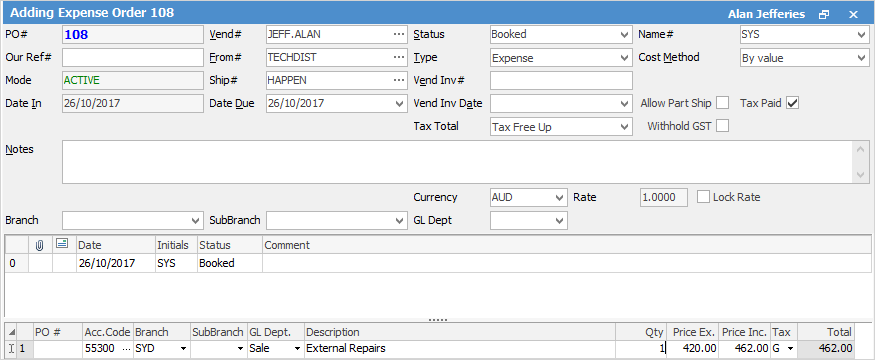Click the grid corner selector triangle icon
Screen dimensions: 875x360
[12, 333]
